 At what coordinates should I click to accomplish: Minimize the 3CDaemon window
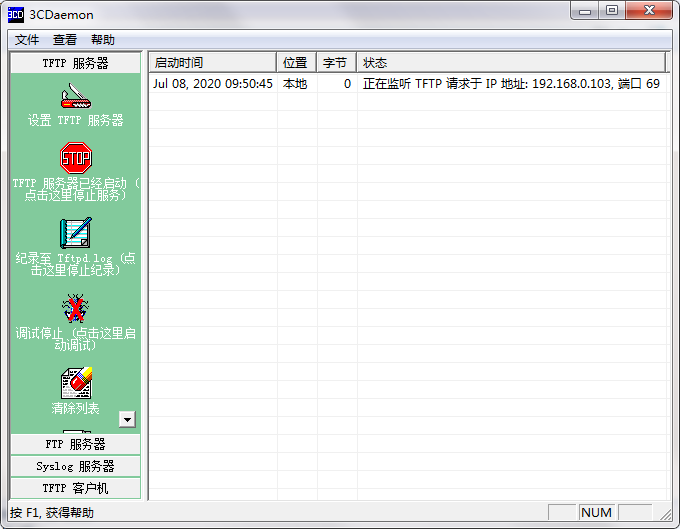tap(585, 11)
